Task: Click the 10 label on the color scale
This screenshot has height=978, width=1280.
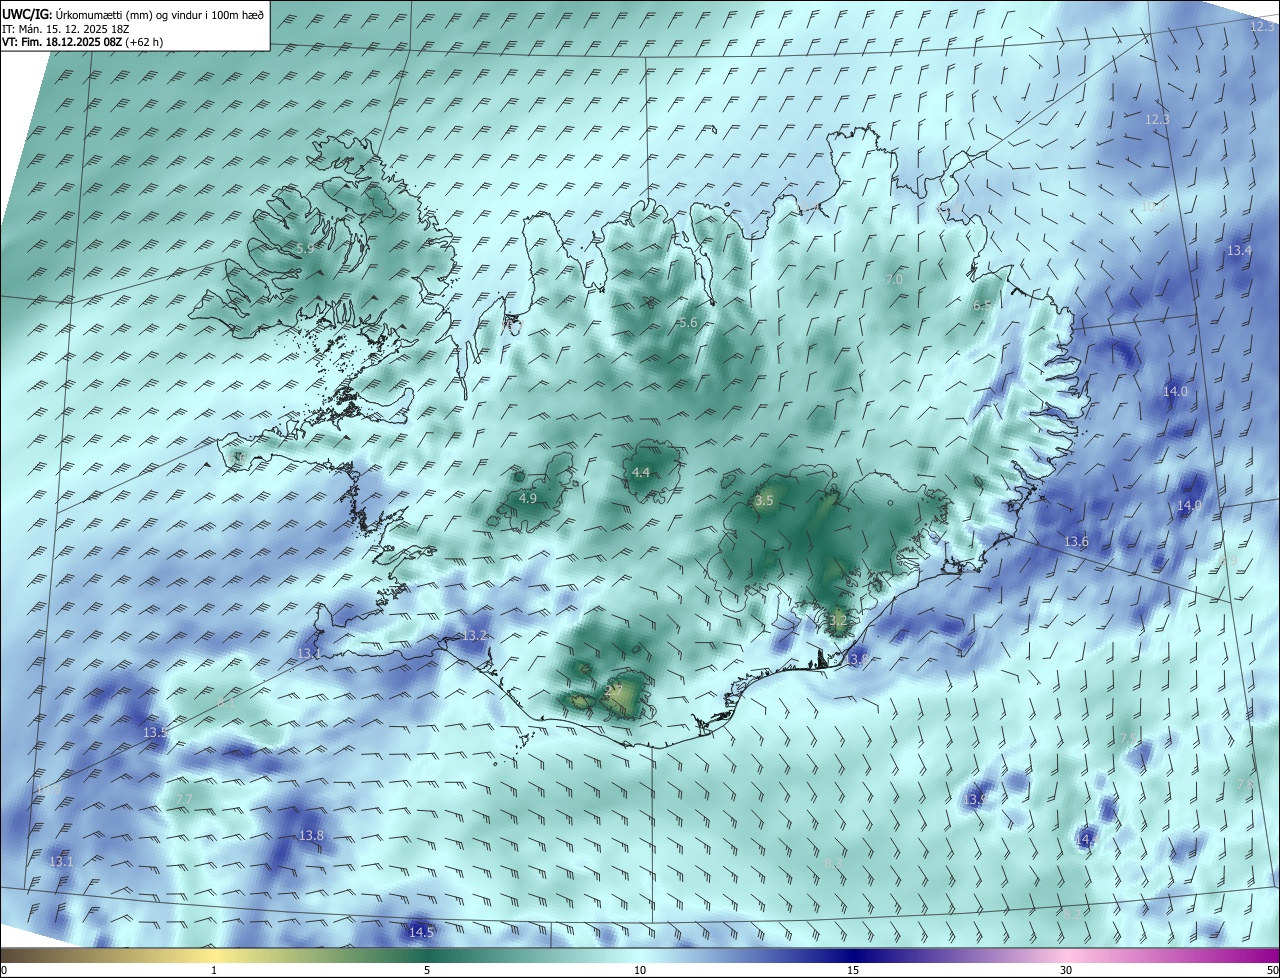Action: pyautogui.click(x=640, y=970)
